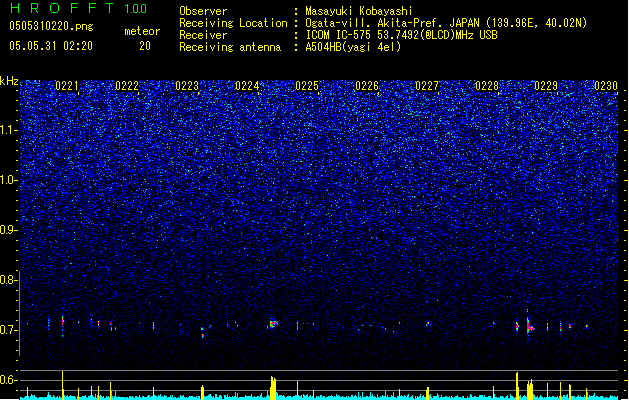Click the 0.7 frequency axis label
The width and height of the screenshot is (629, 400).
point(9,330)
